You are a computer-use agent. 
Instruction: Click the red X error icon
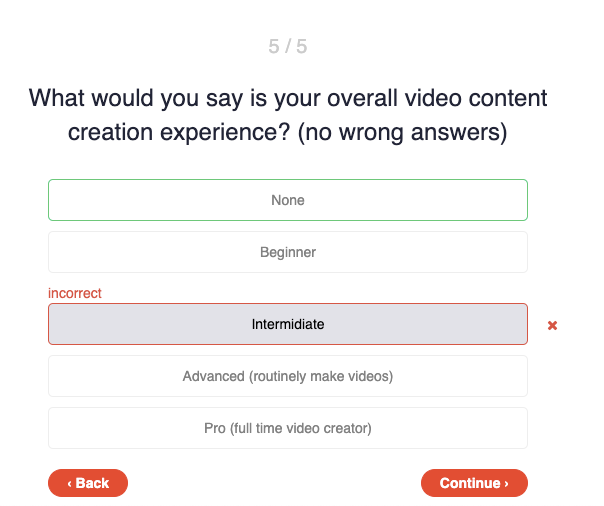(552, 325)
